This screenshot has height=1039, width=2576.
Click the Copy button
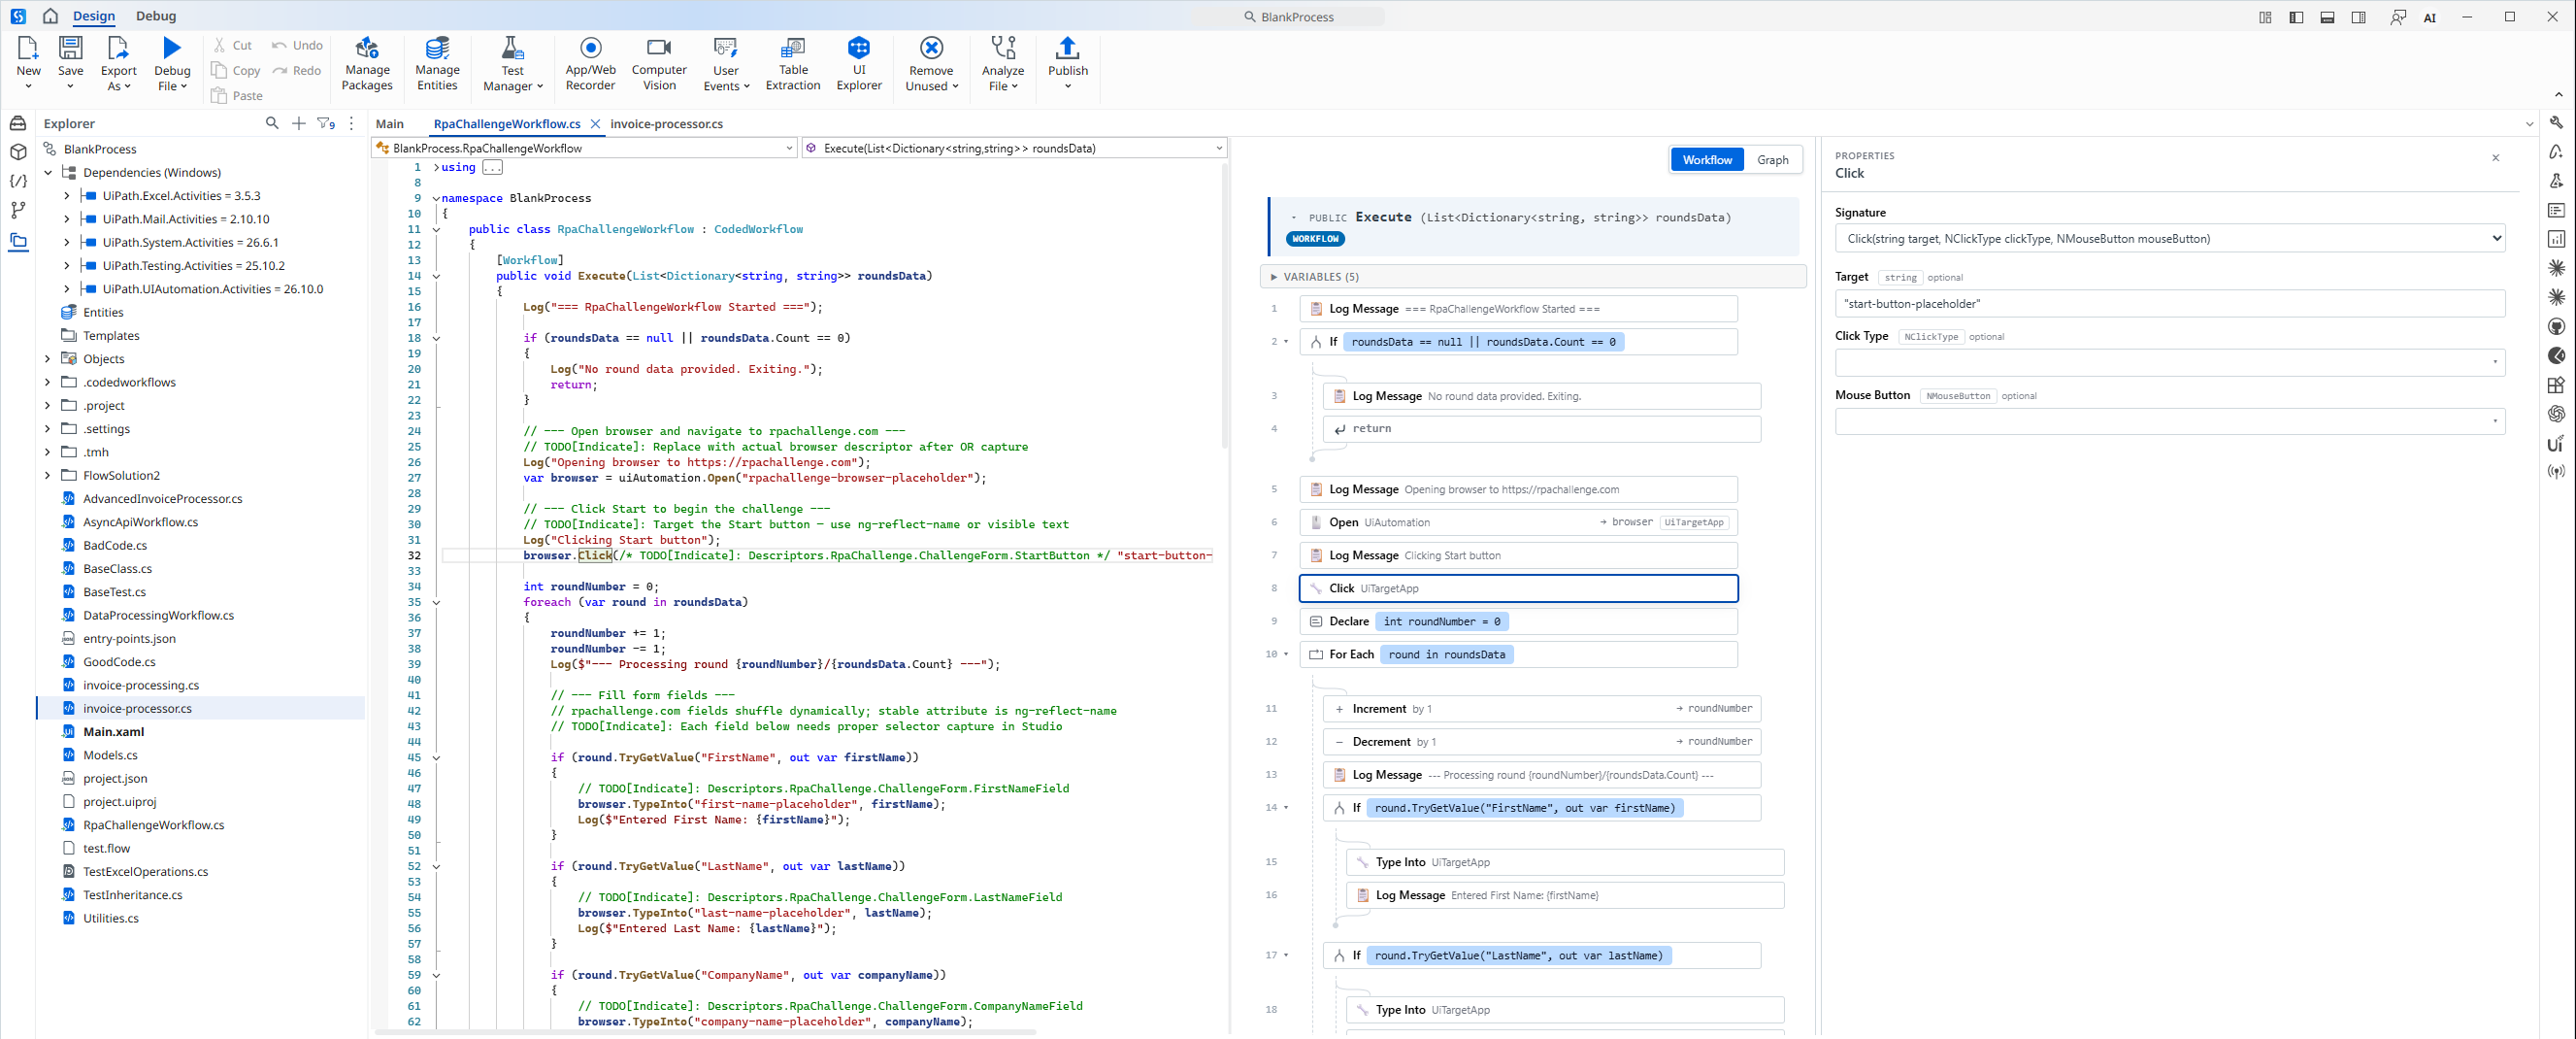pos(236,70)
